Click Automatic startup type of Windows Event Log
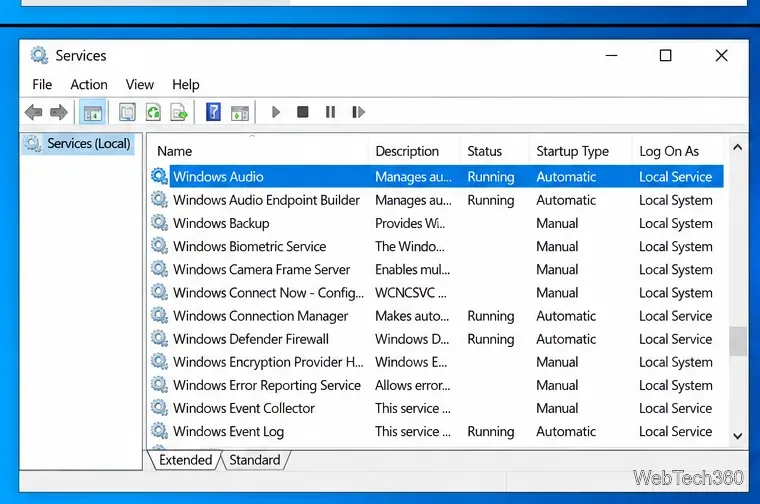This screenshot has height=504, width=760. tap(566, 431)
